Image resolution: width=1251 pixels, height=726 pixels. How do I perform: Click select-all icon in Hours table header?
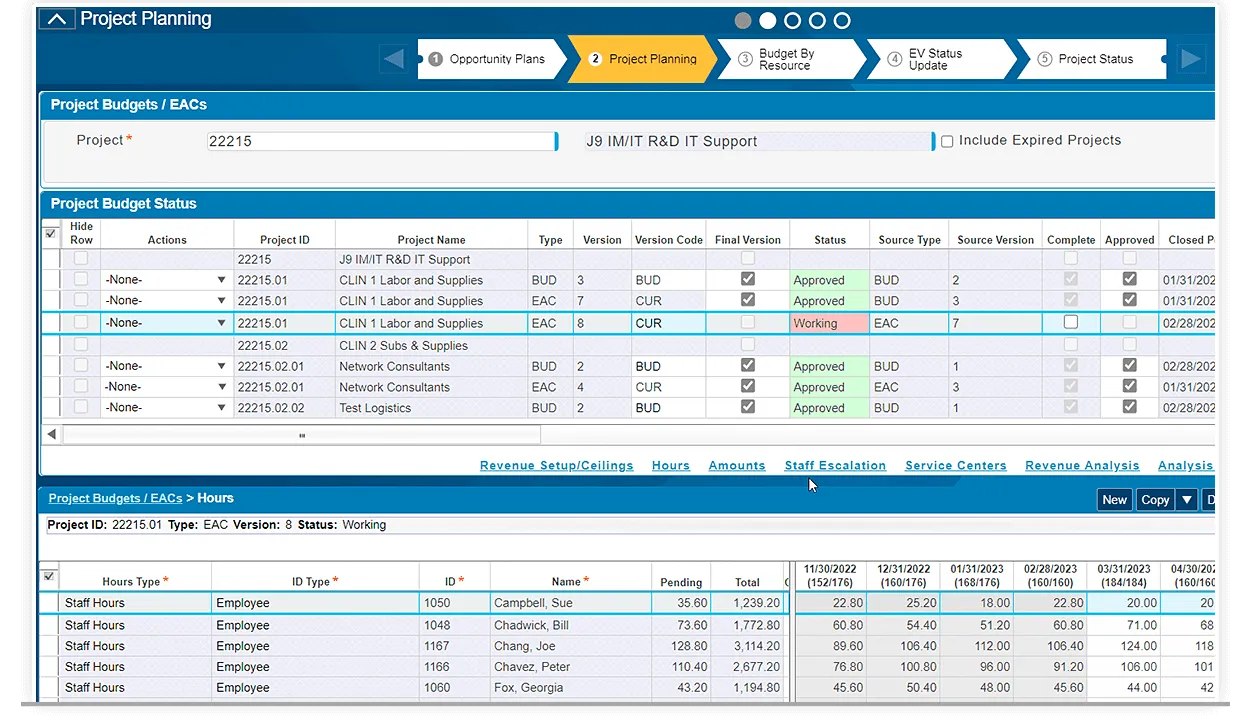coord(50,577)
